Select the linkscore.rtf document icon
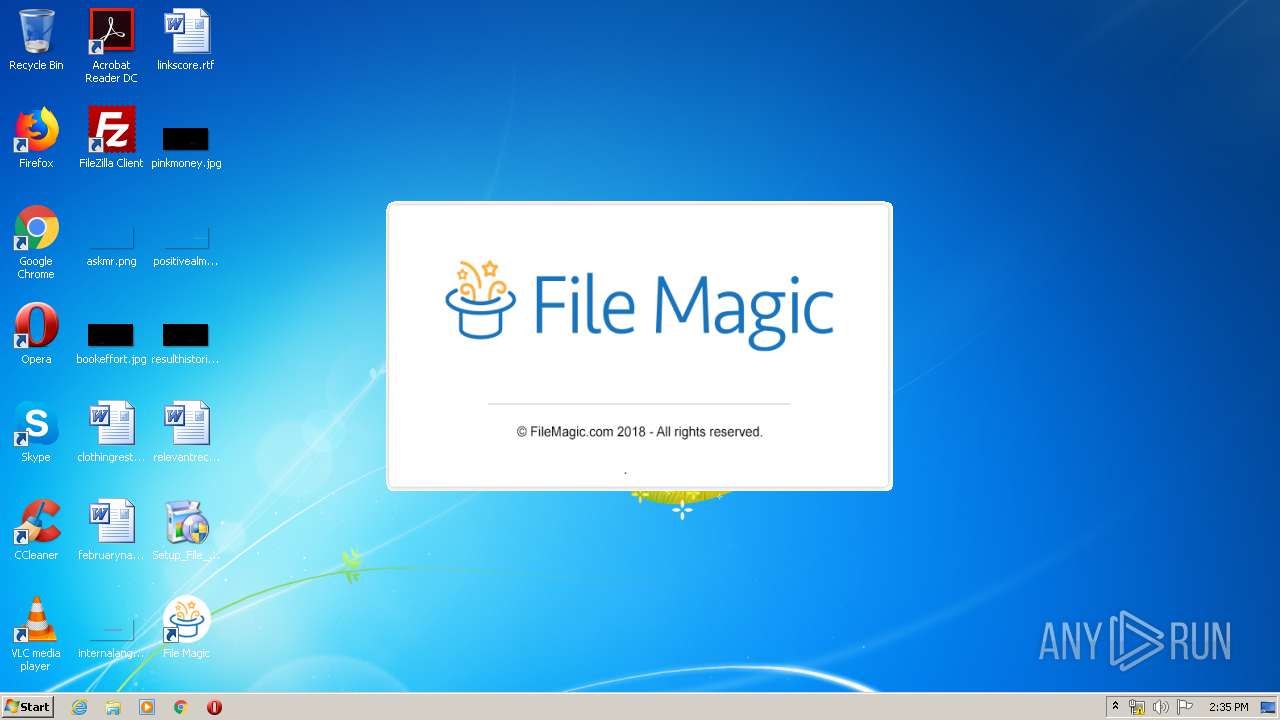 point(186,40)
